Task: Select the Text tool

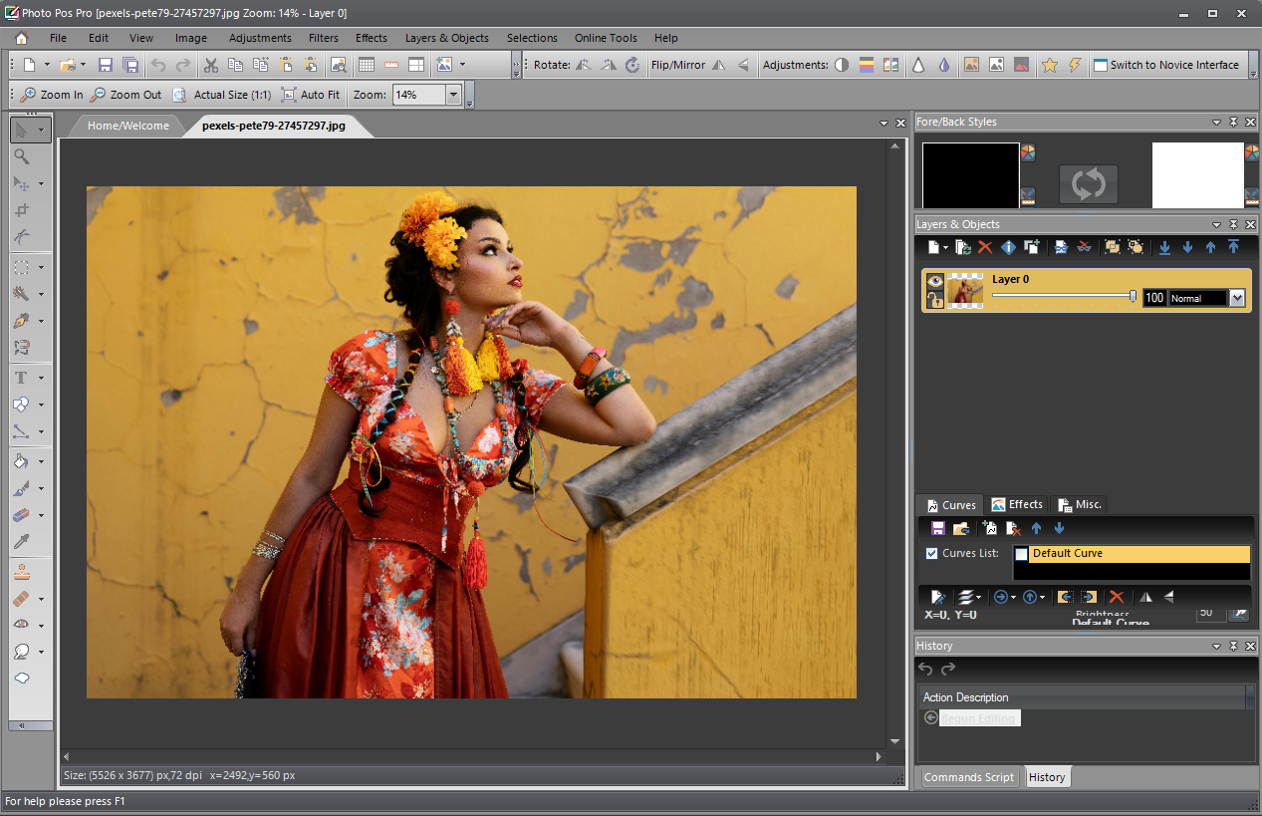Action: pyautogui.click(x=20, y=377)
